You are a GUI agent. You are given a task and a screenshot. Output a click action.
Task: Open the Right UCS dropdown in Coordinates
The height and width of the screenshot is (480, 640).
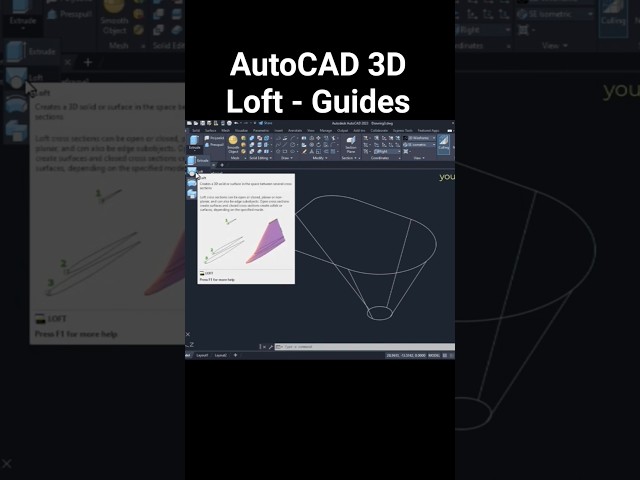point(387,151)
